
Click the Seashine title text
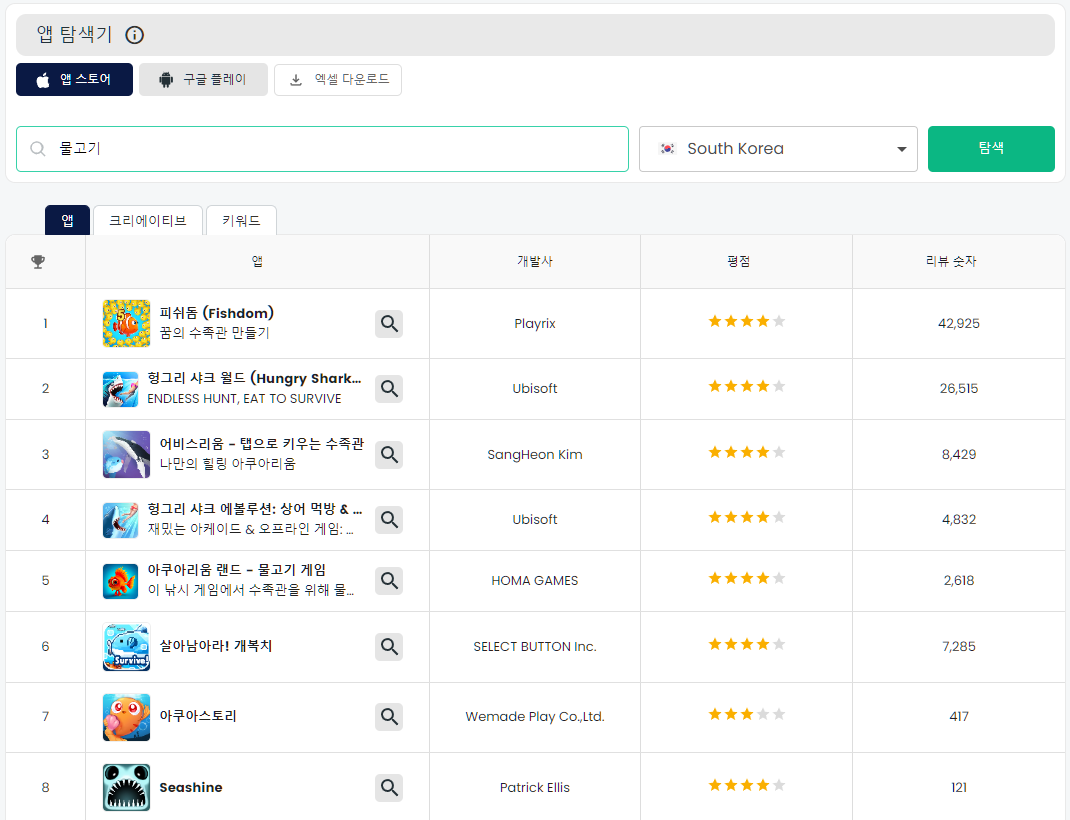191,787
